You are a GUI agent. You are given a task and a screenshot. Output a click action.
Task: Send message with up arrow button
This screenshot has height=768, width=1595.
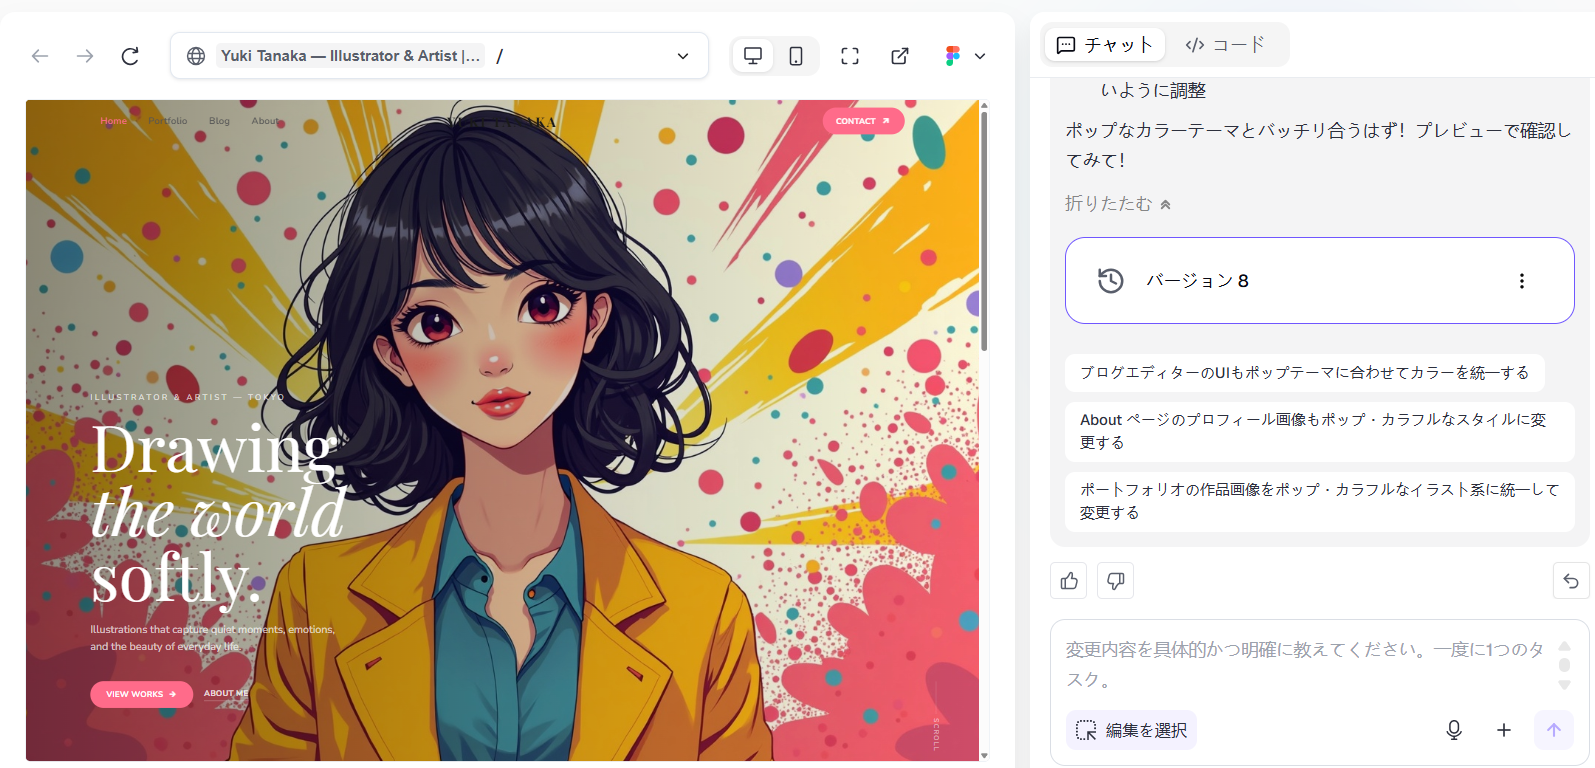pos(1554,731)
